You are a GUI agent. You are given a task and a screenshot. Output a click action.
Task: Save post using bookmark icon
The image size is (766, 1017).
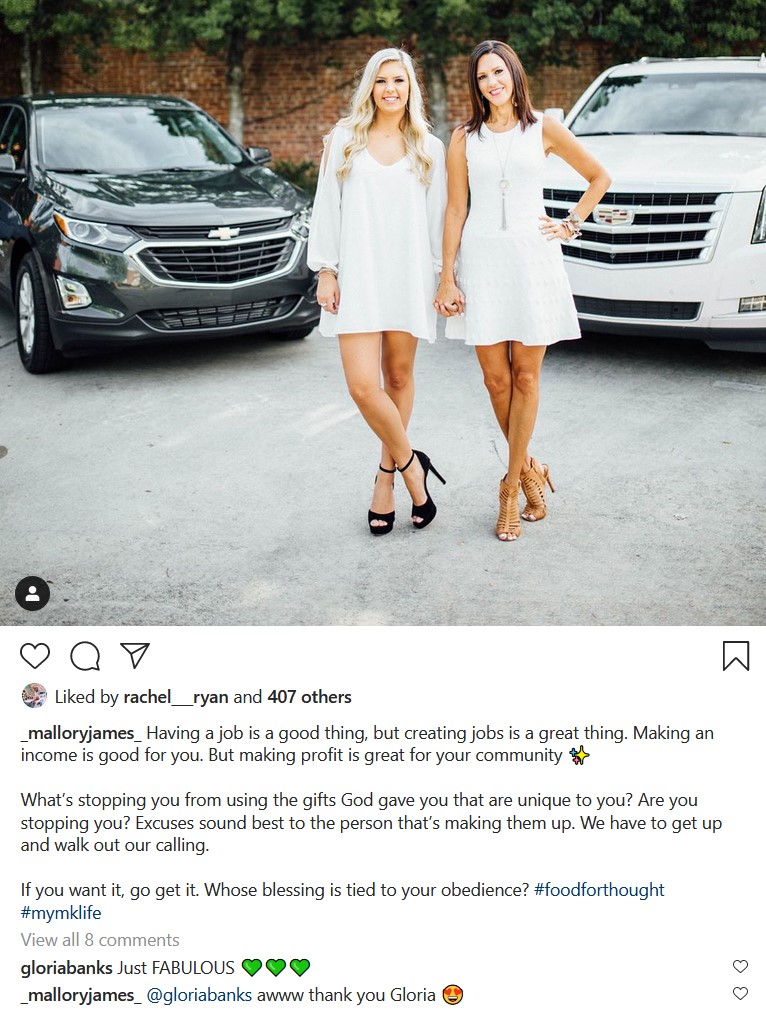pyautogui.click(x=736, y=655)
